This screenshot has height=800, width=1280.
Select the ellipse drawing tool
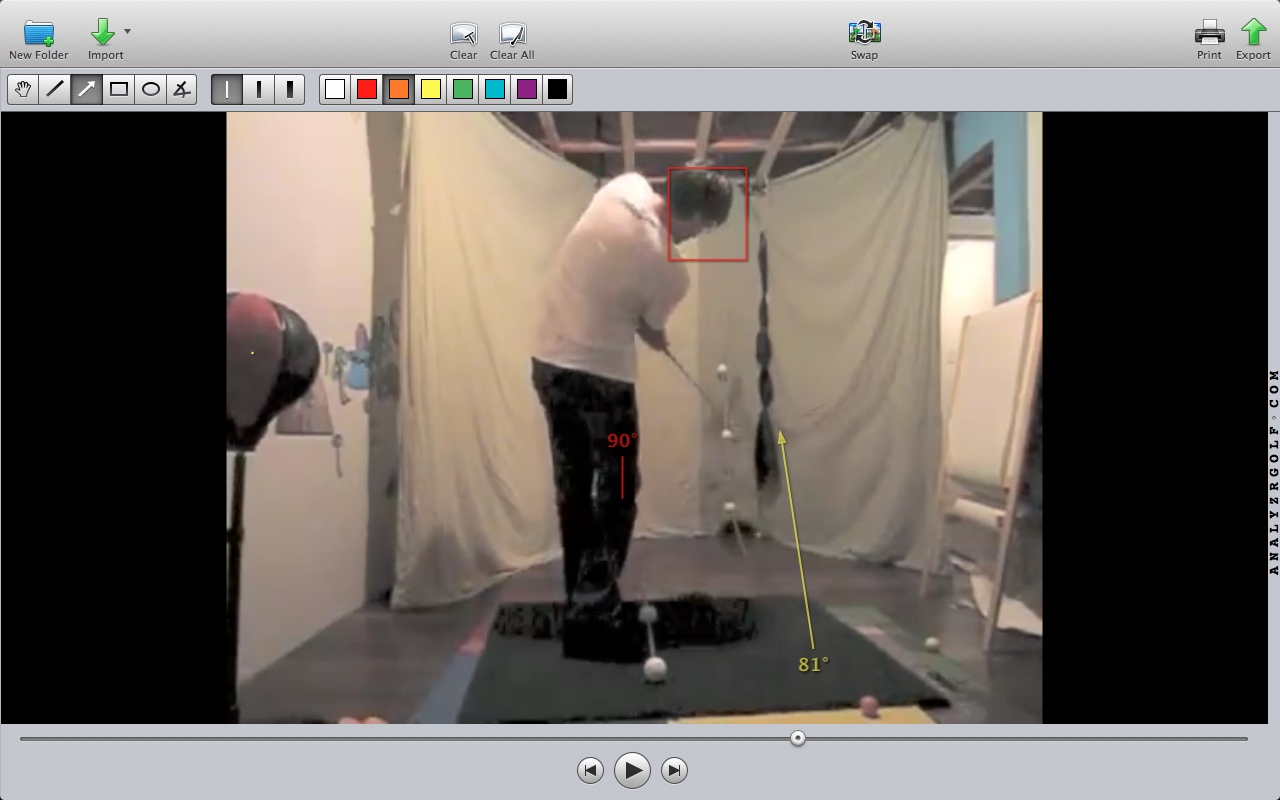[151, 89]
